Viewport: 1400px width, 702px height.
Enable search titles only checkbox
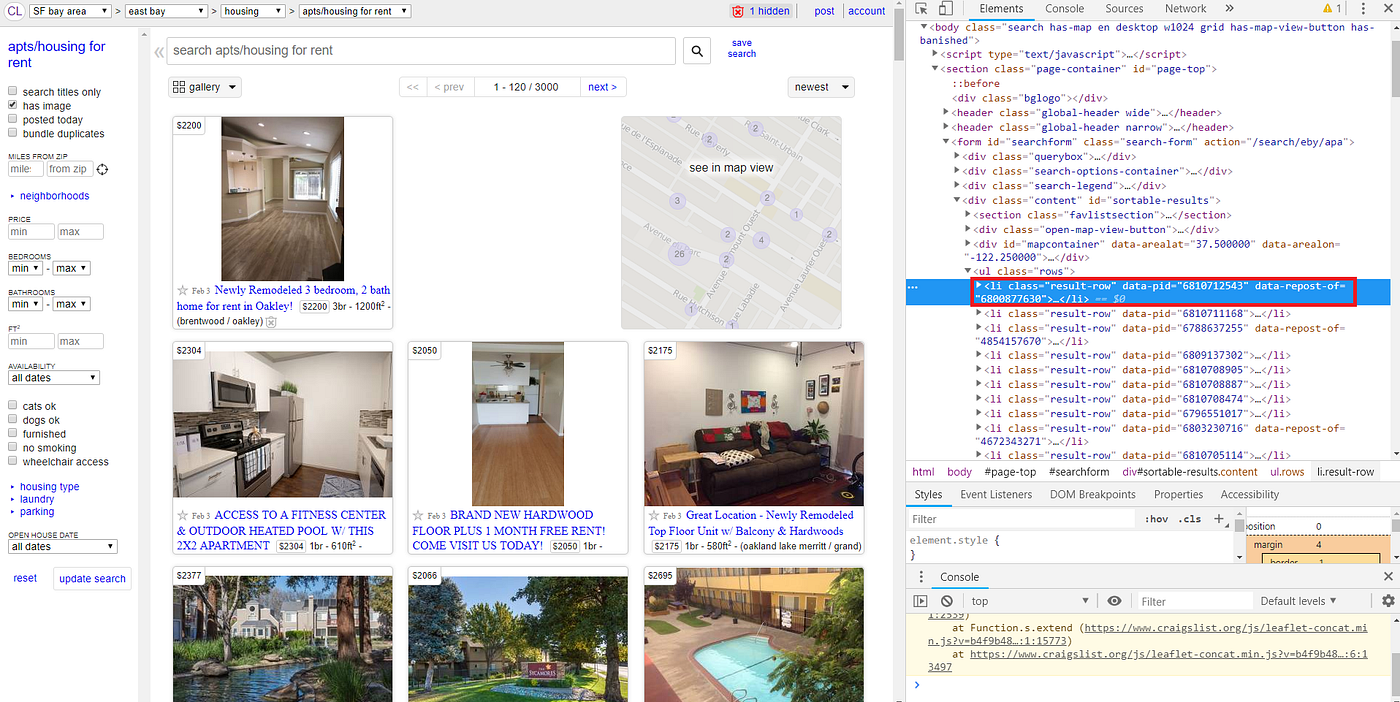tap(13, 91)
